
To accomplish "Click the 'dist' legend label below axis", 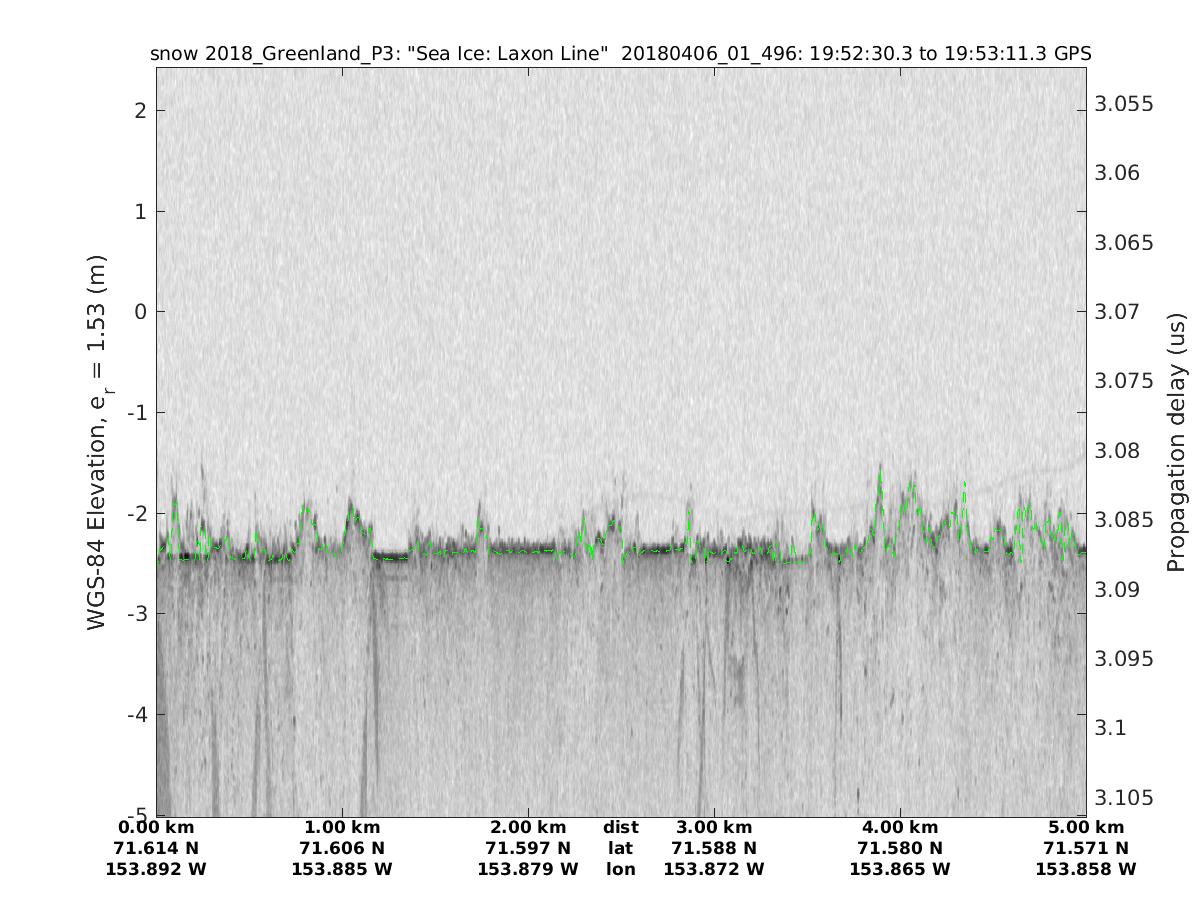I will coord(620,827).
